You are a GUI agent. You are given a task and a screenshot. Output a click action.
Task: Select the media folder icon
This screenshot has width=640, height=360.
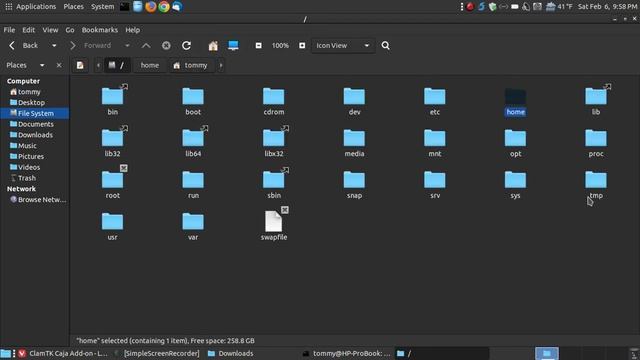pos(354,138)
